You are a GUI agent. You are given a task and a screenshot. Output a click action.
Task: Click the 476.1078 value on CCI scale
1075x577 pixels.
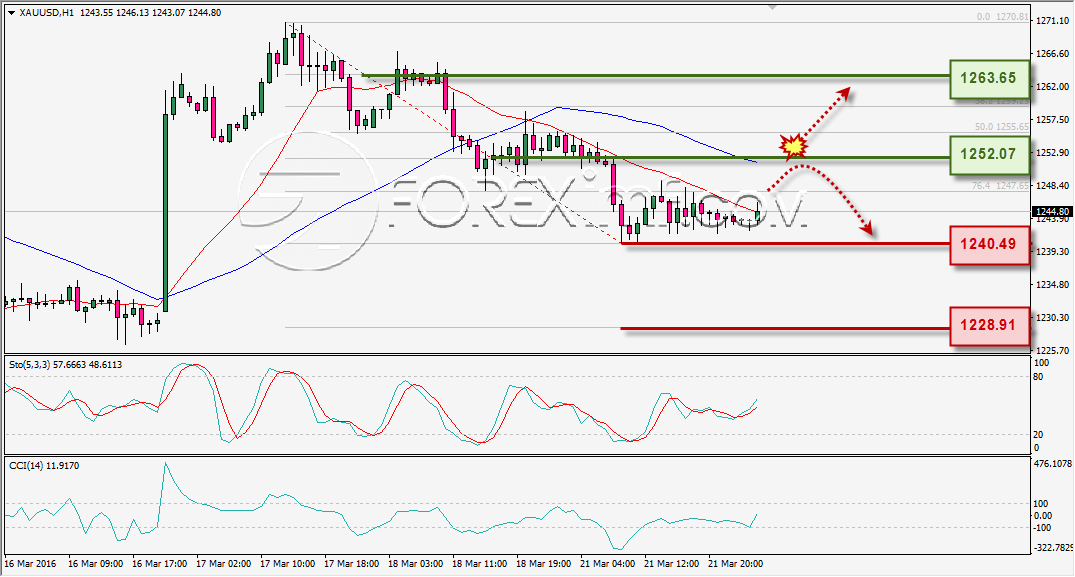click(1052, 464)
